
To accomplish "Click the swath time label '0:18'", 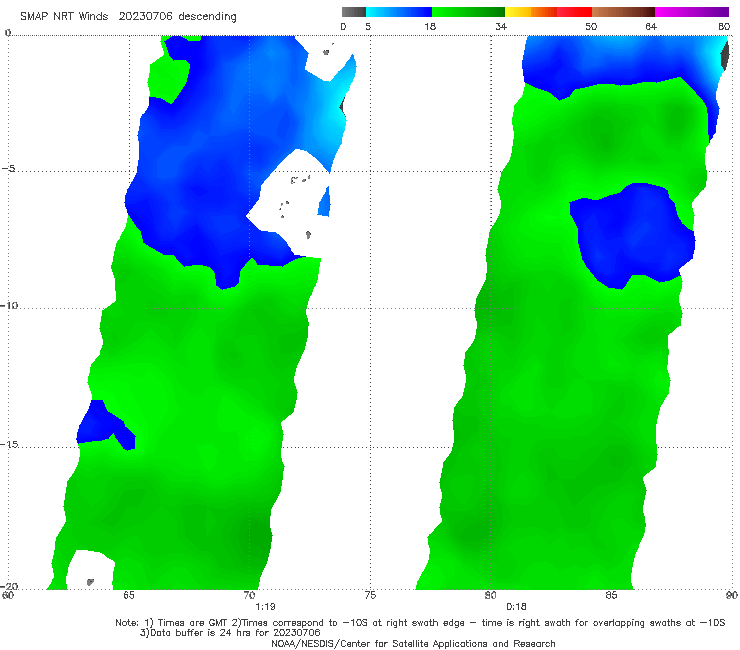I will tap(516, 607).
